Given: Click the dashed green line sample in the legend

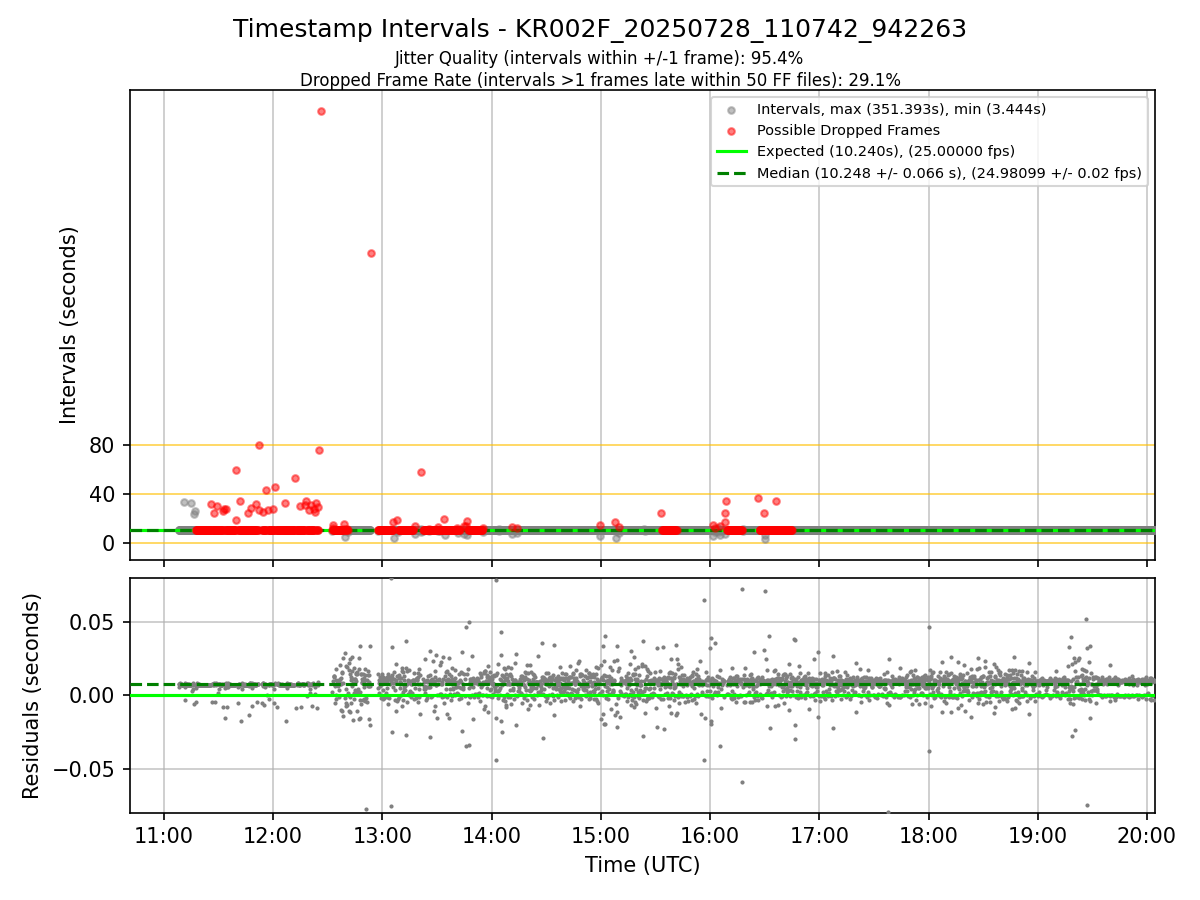Looking at the screenshot, I should click(732, 173).
